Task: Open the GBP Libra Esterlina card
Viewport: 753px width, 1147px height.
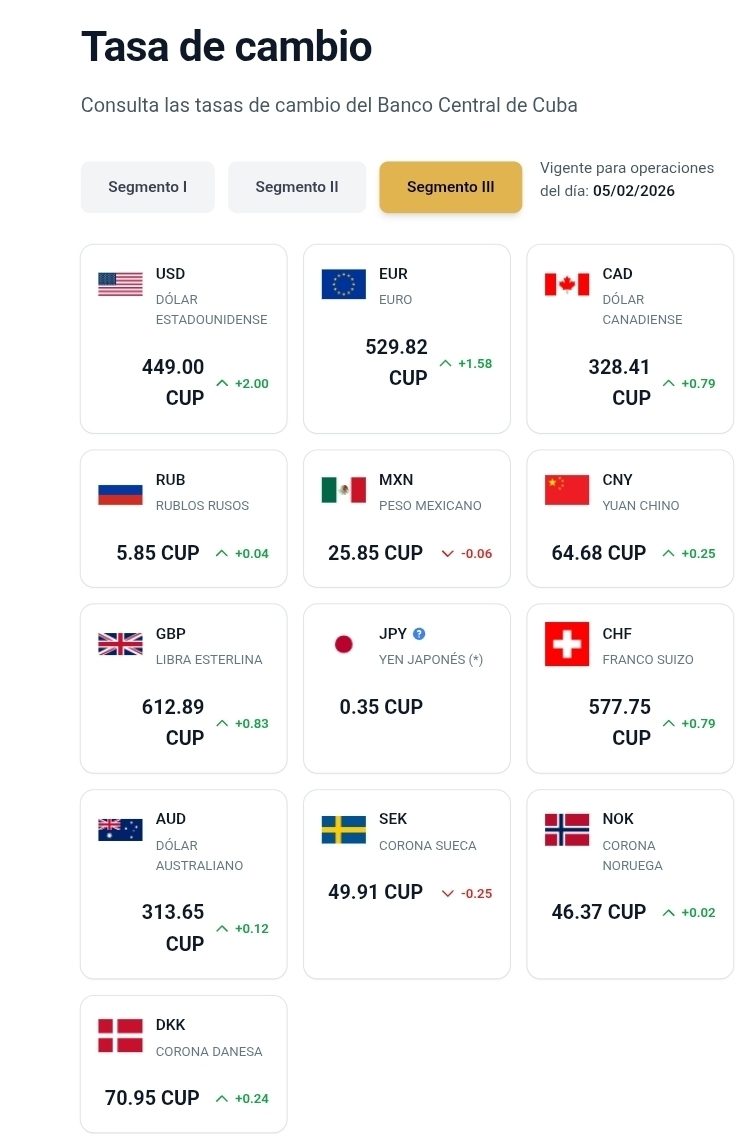Action: pyautogui.click(x=183, y=688)
